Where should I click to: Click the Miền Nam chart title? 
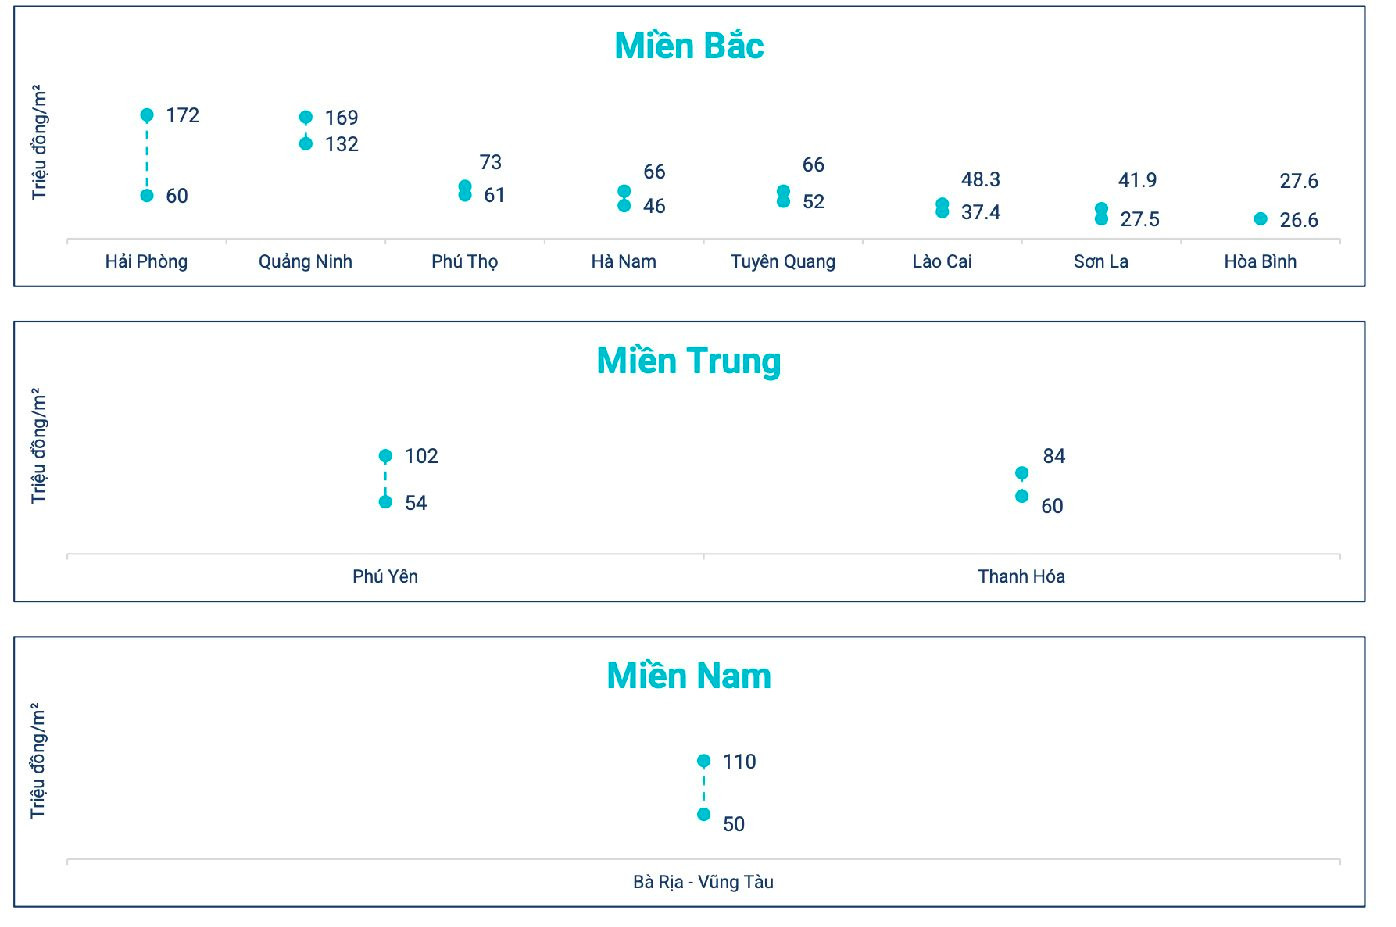689,676
